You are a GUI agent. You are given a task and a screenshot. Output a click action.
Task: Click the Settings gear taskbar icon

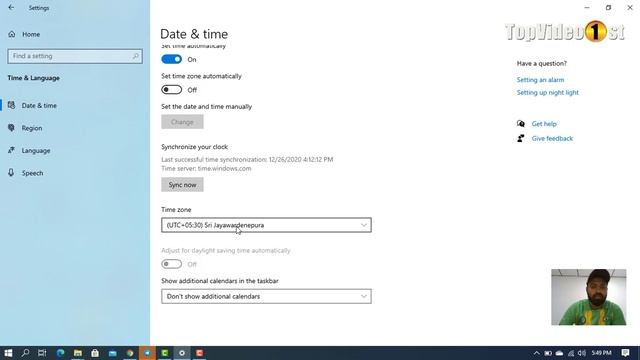point(182,353)
